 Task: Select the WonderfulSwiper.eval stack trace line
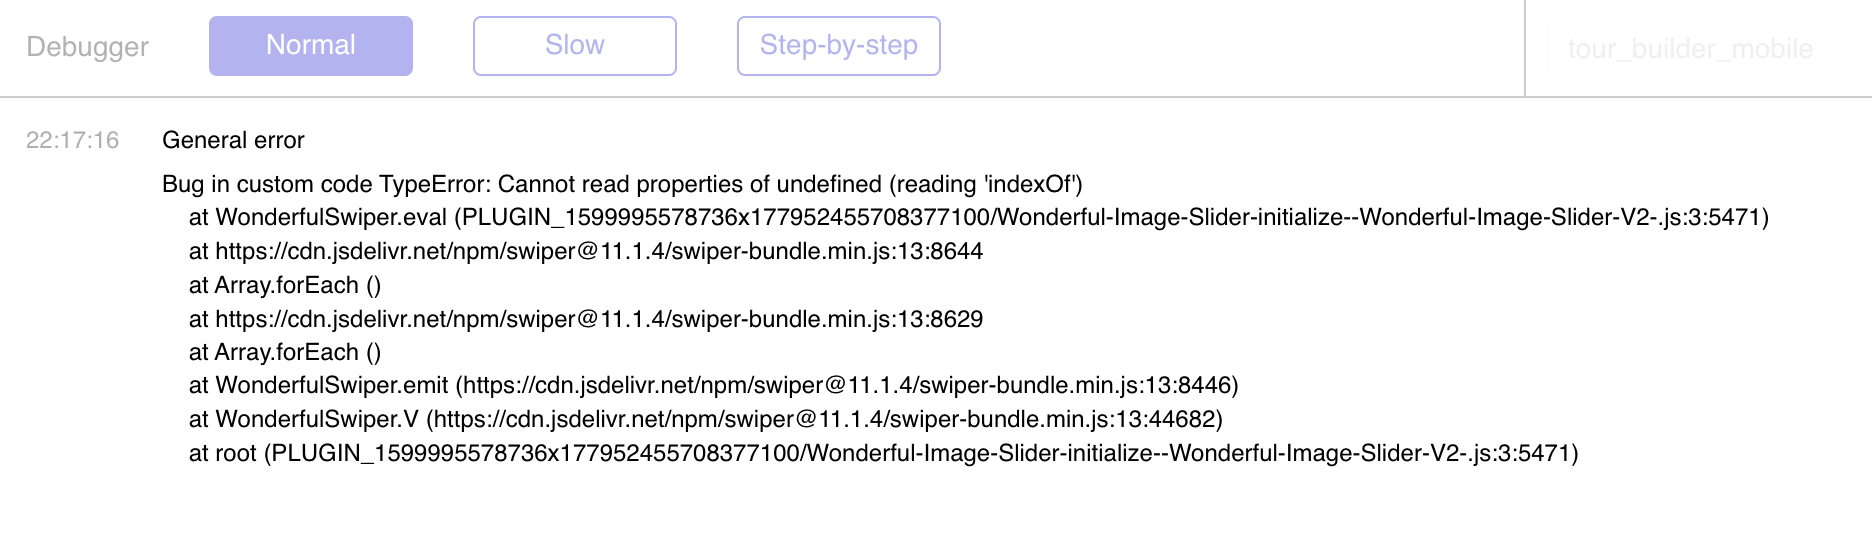coord(979,217)
